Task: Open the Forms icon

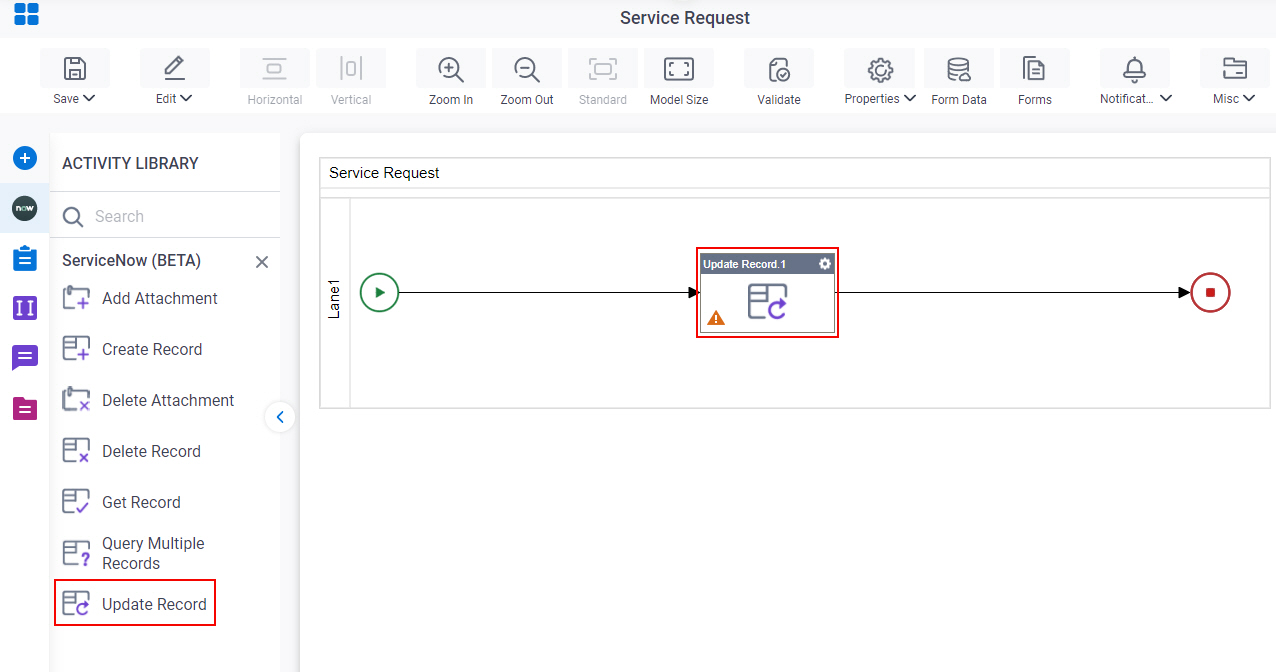Action: (1034, 69)
